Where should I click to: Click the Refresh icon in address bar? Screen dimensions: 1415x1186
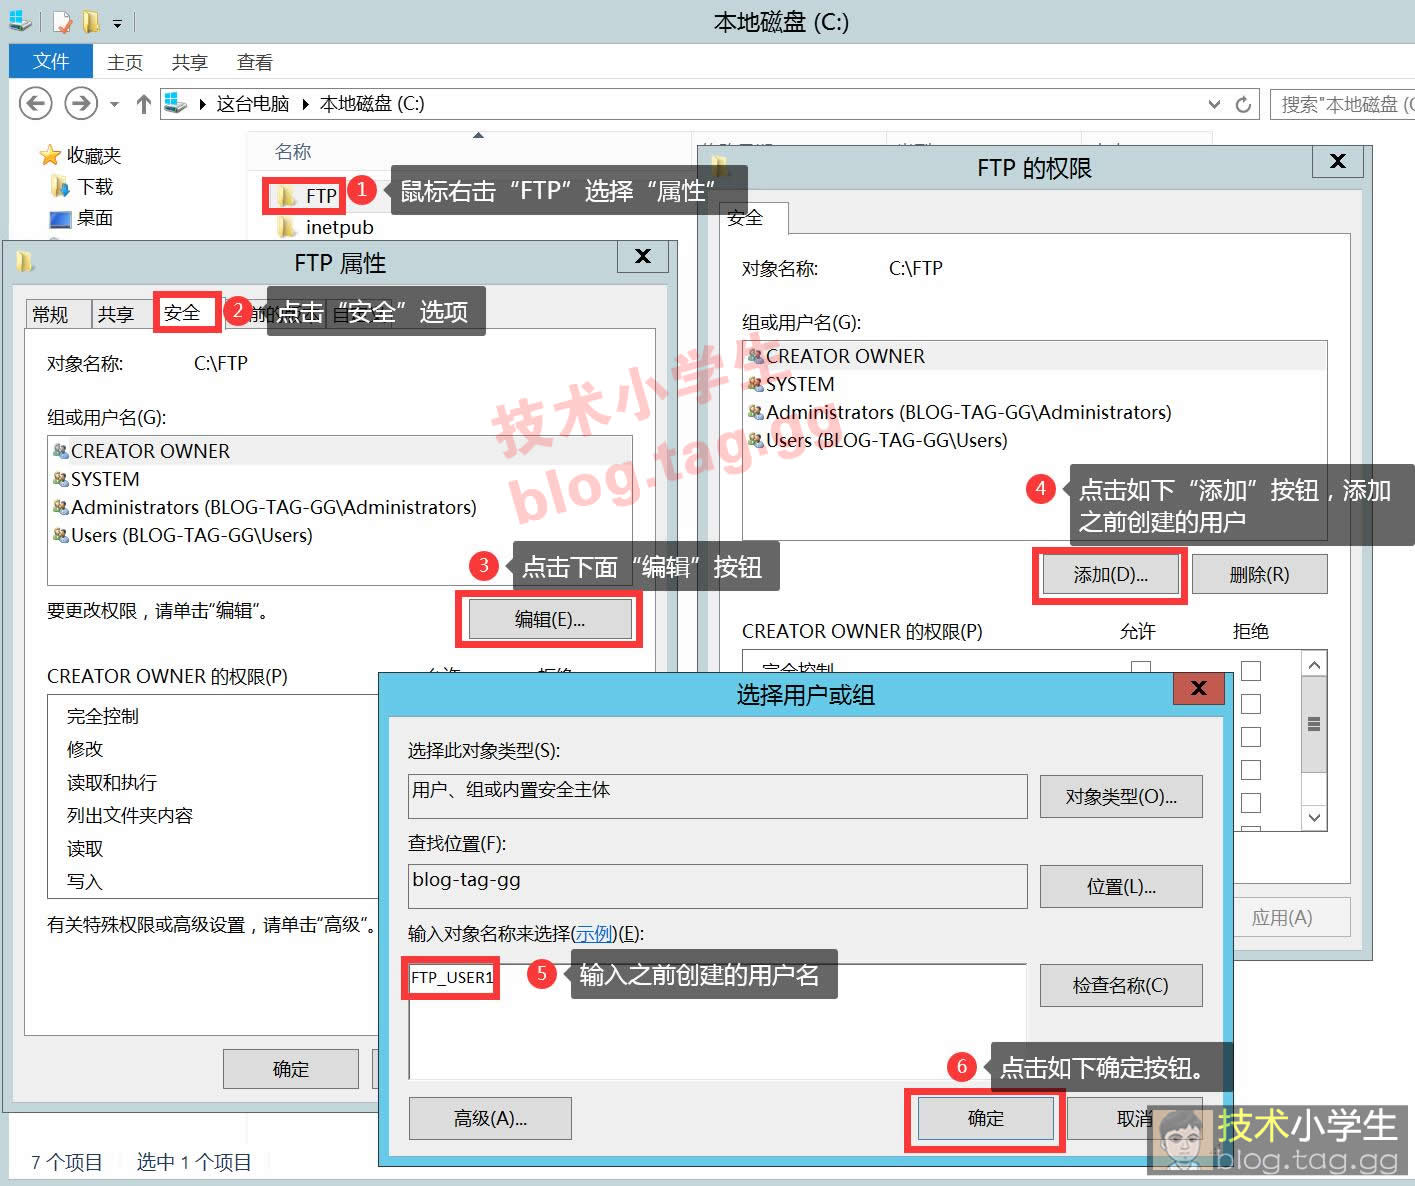tap(1243, 104)
